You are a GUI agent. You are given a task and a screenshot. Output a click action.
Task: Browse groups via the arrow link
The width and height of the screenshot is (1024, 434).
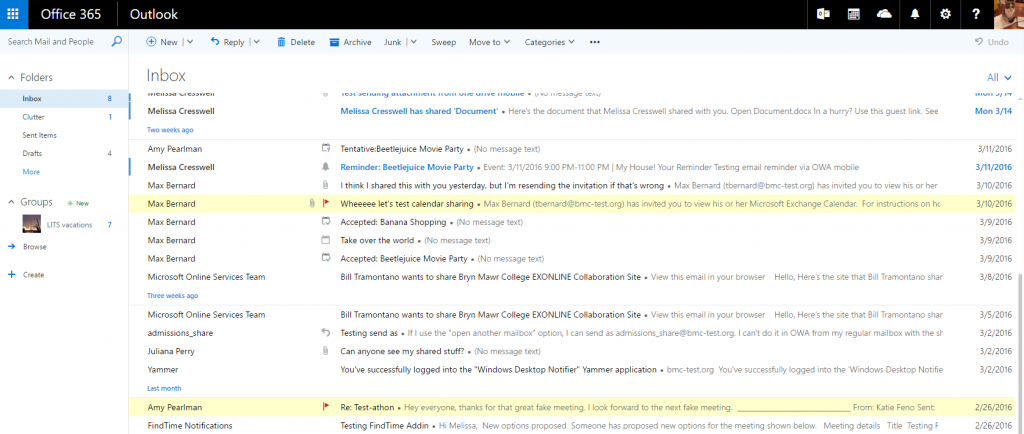(27, 247)
